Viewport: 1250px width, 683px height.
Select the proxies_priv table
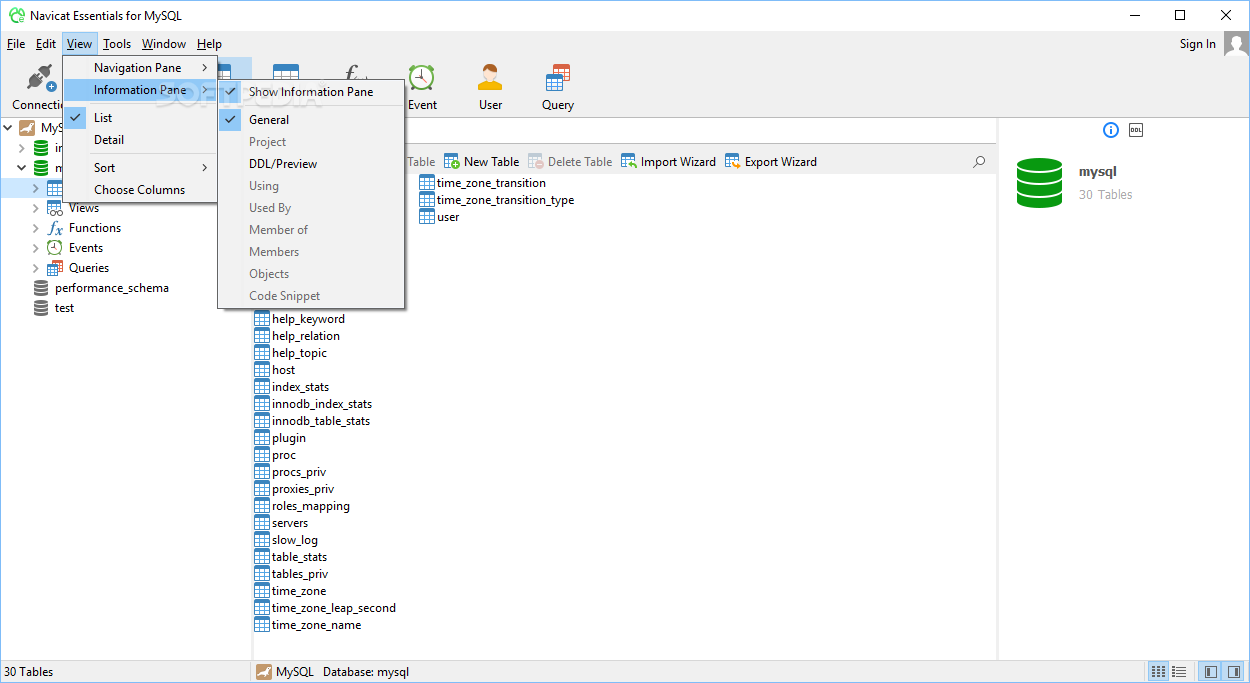294,489
